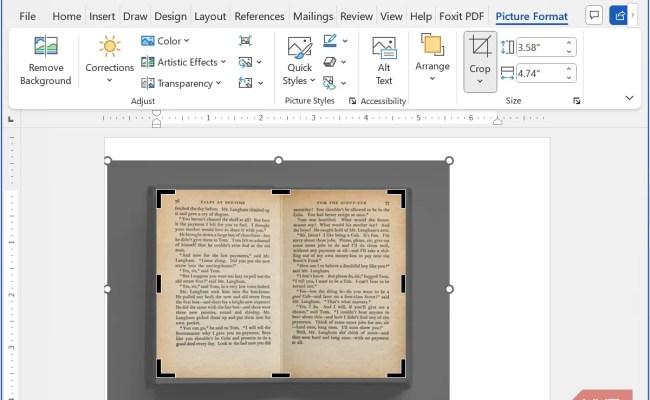Click the shape width icon
This screenshot has width=650, height=400.
point(507,73)
